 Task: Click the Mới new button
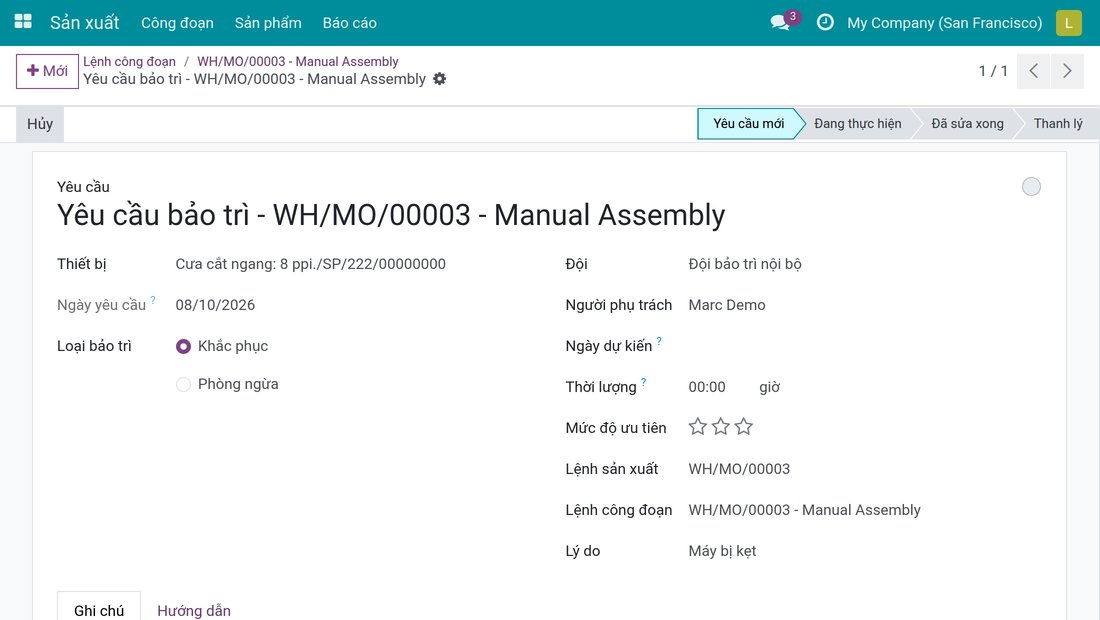pos(47,71)
